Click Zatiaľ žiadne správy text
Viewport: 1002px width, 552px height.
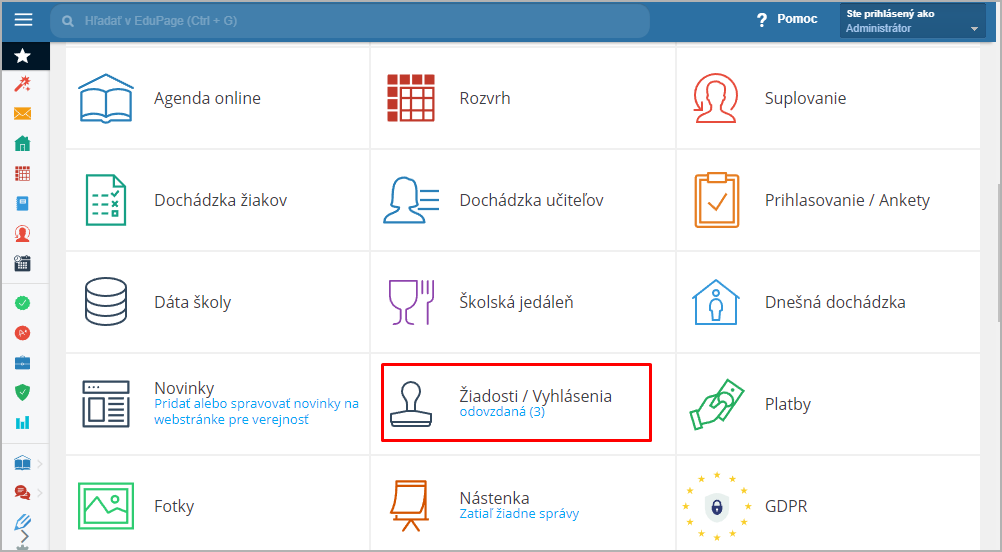click(x=520, y=514)
